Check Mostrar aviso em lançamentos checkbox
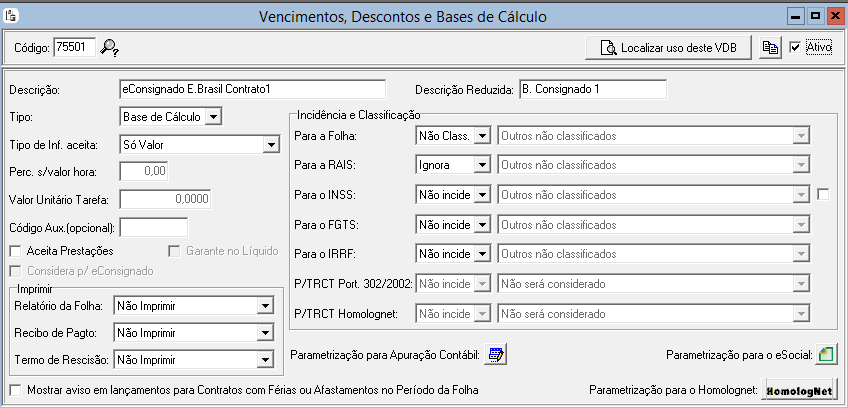848x408 pixels. (16, 390)
